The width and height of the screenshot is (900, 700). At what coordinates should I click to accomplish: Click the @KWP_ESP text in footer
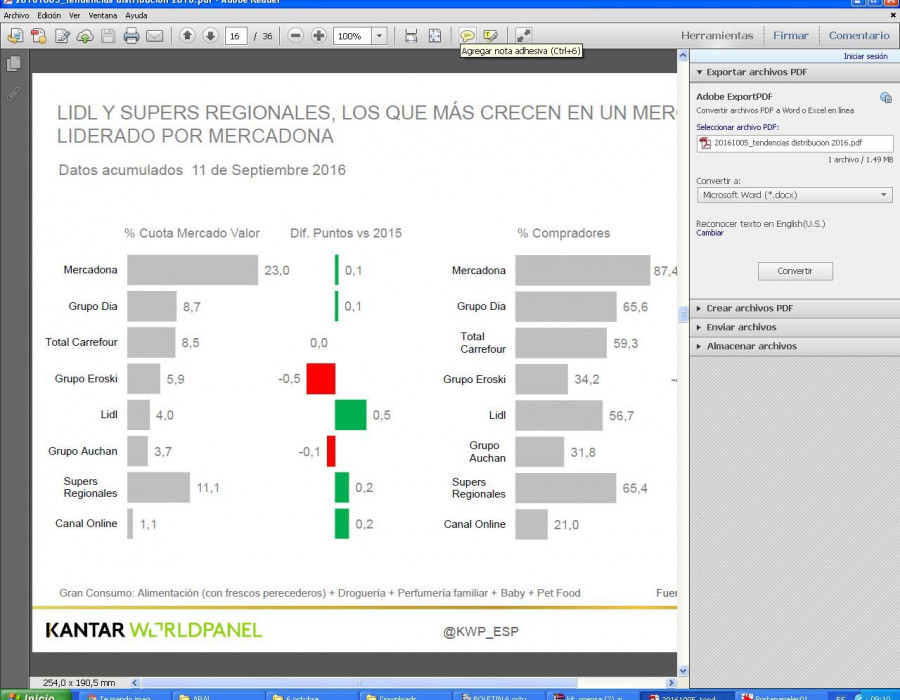[480, 632]
